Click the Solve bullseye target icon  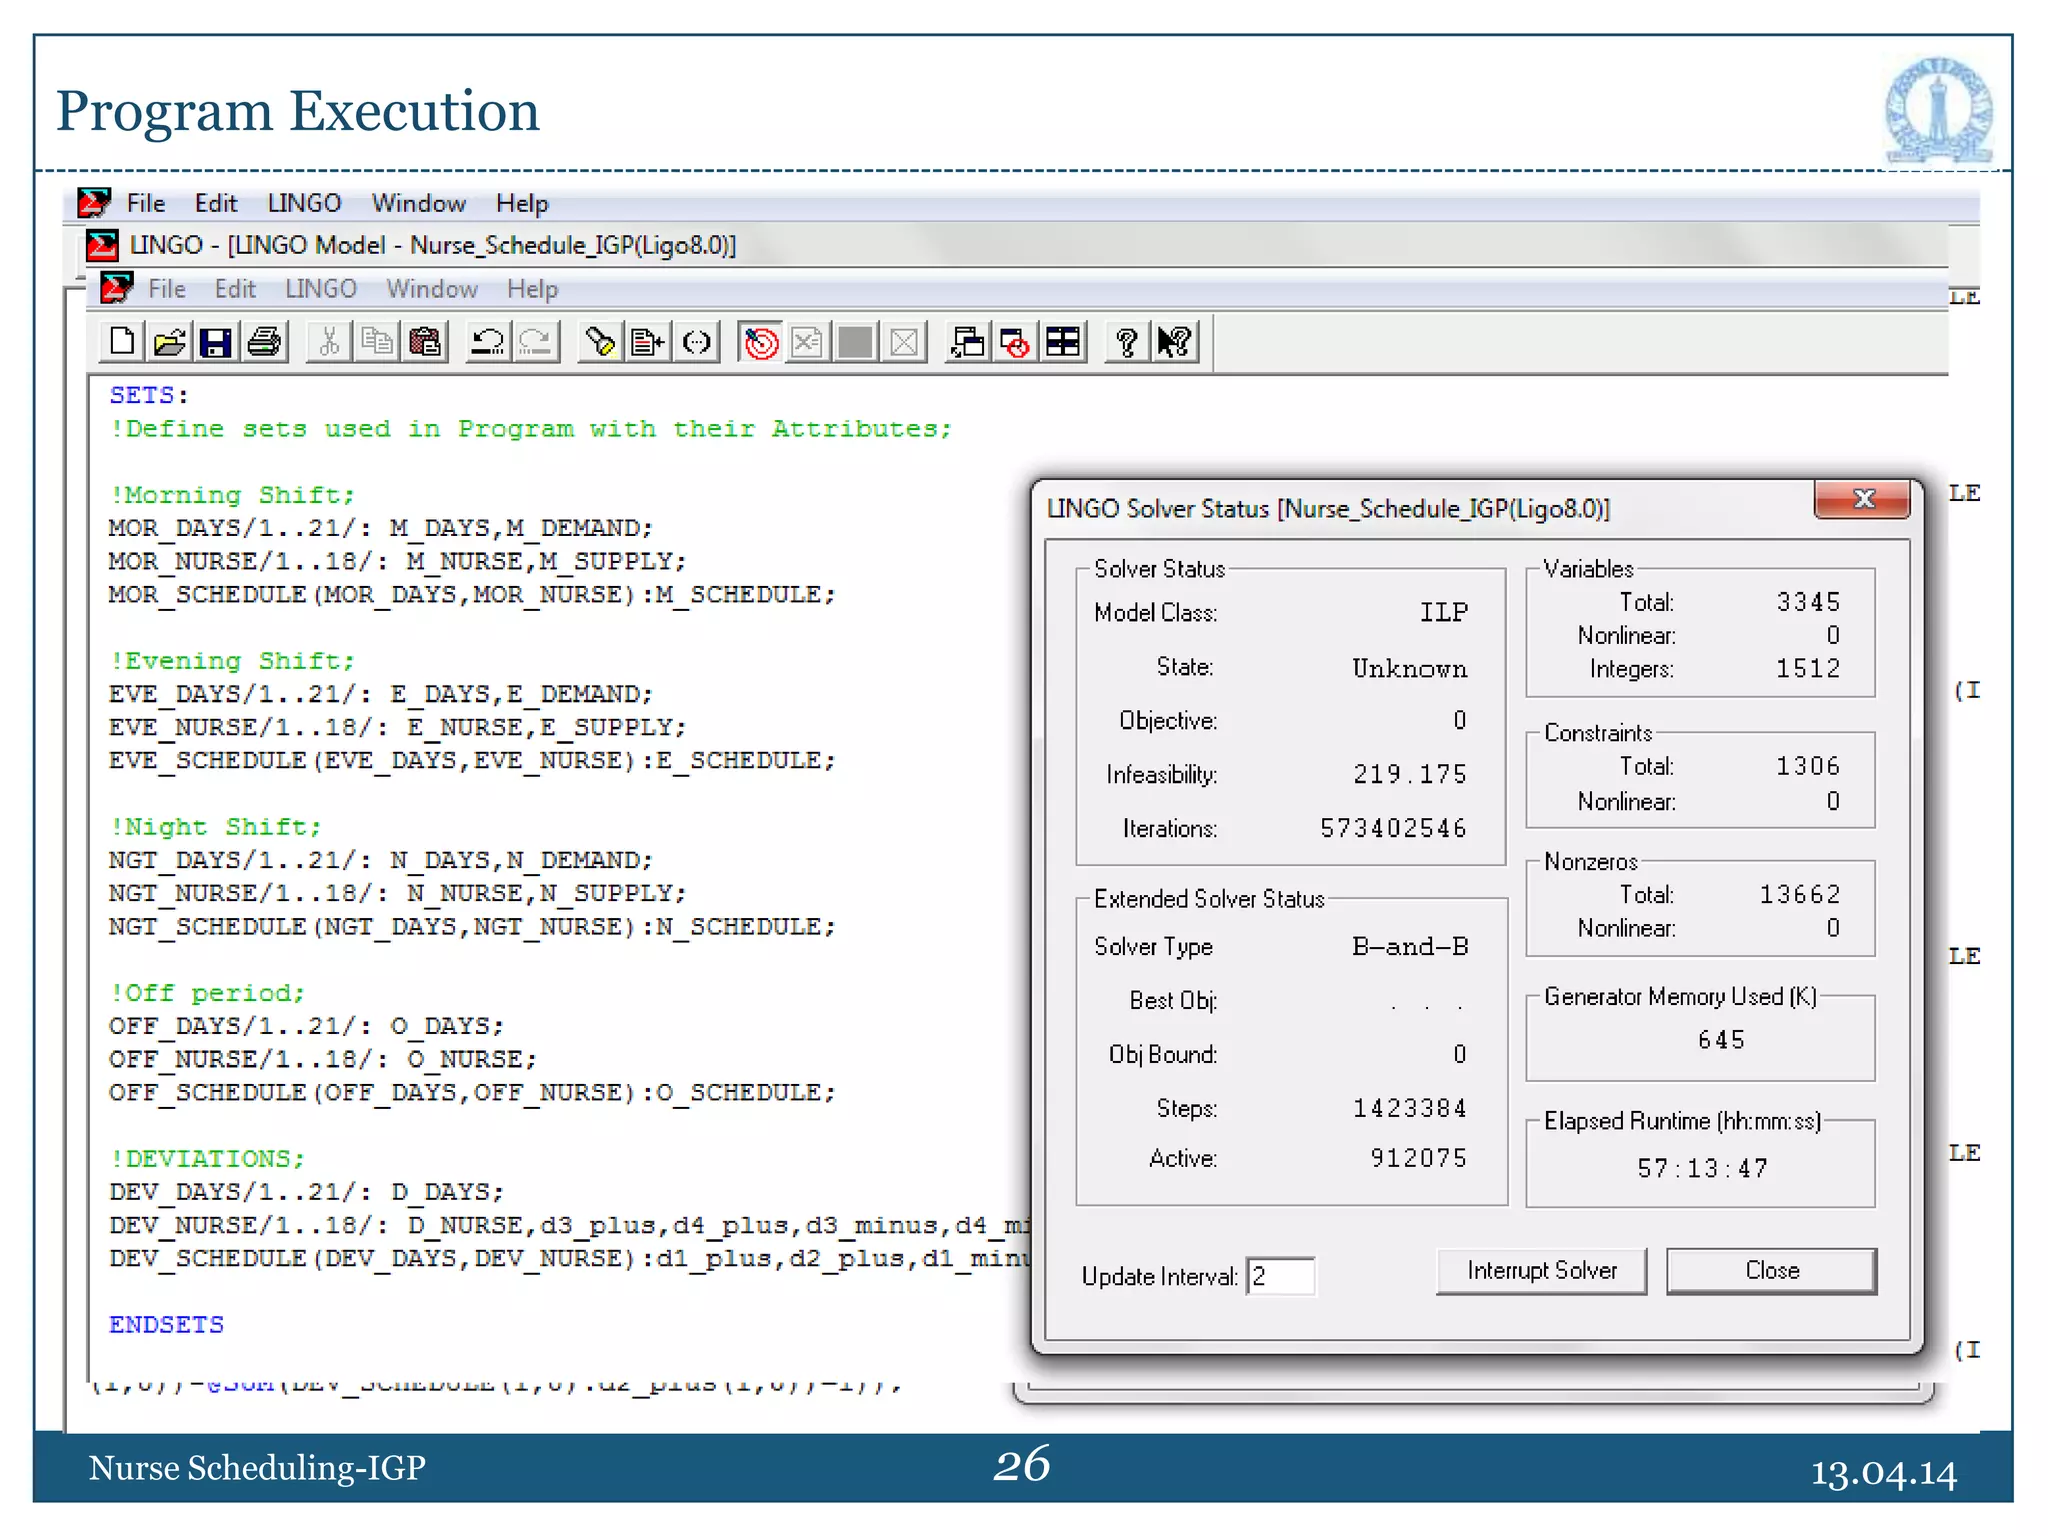[x=761, y=342]
